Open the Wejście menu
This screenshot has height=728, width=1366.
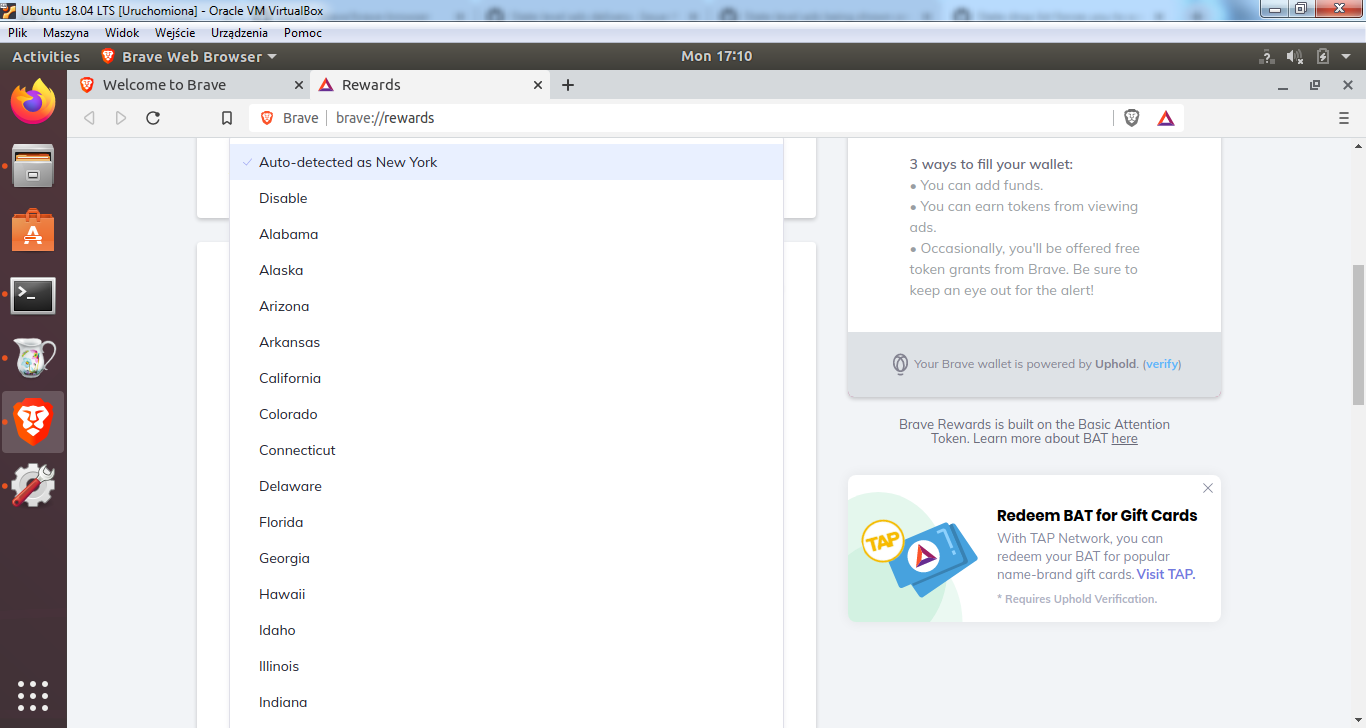coord(175,33)
